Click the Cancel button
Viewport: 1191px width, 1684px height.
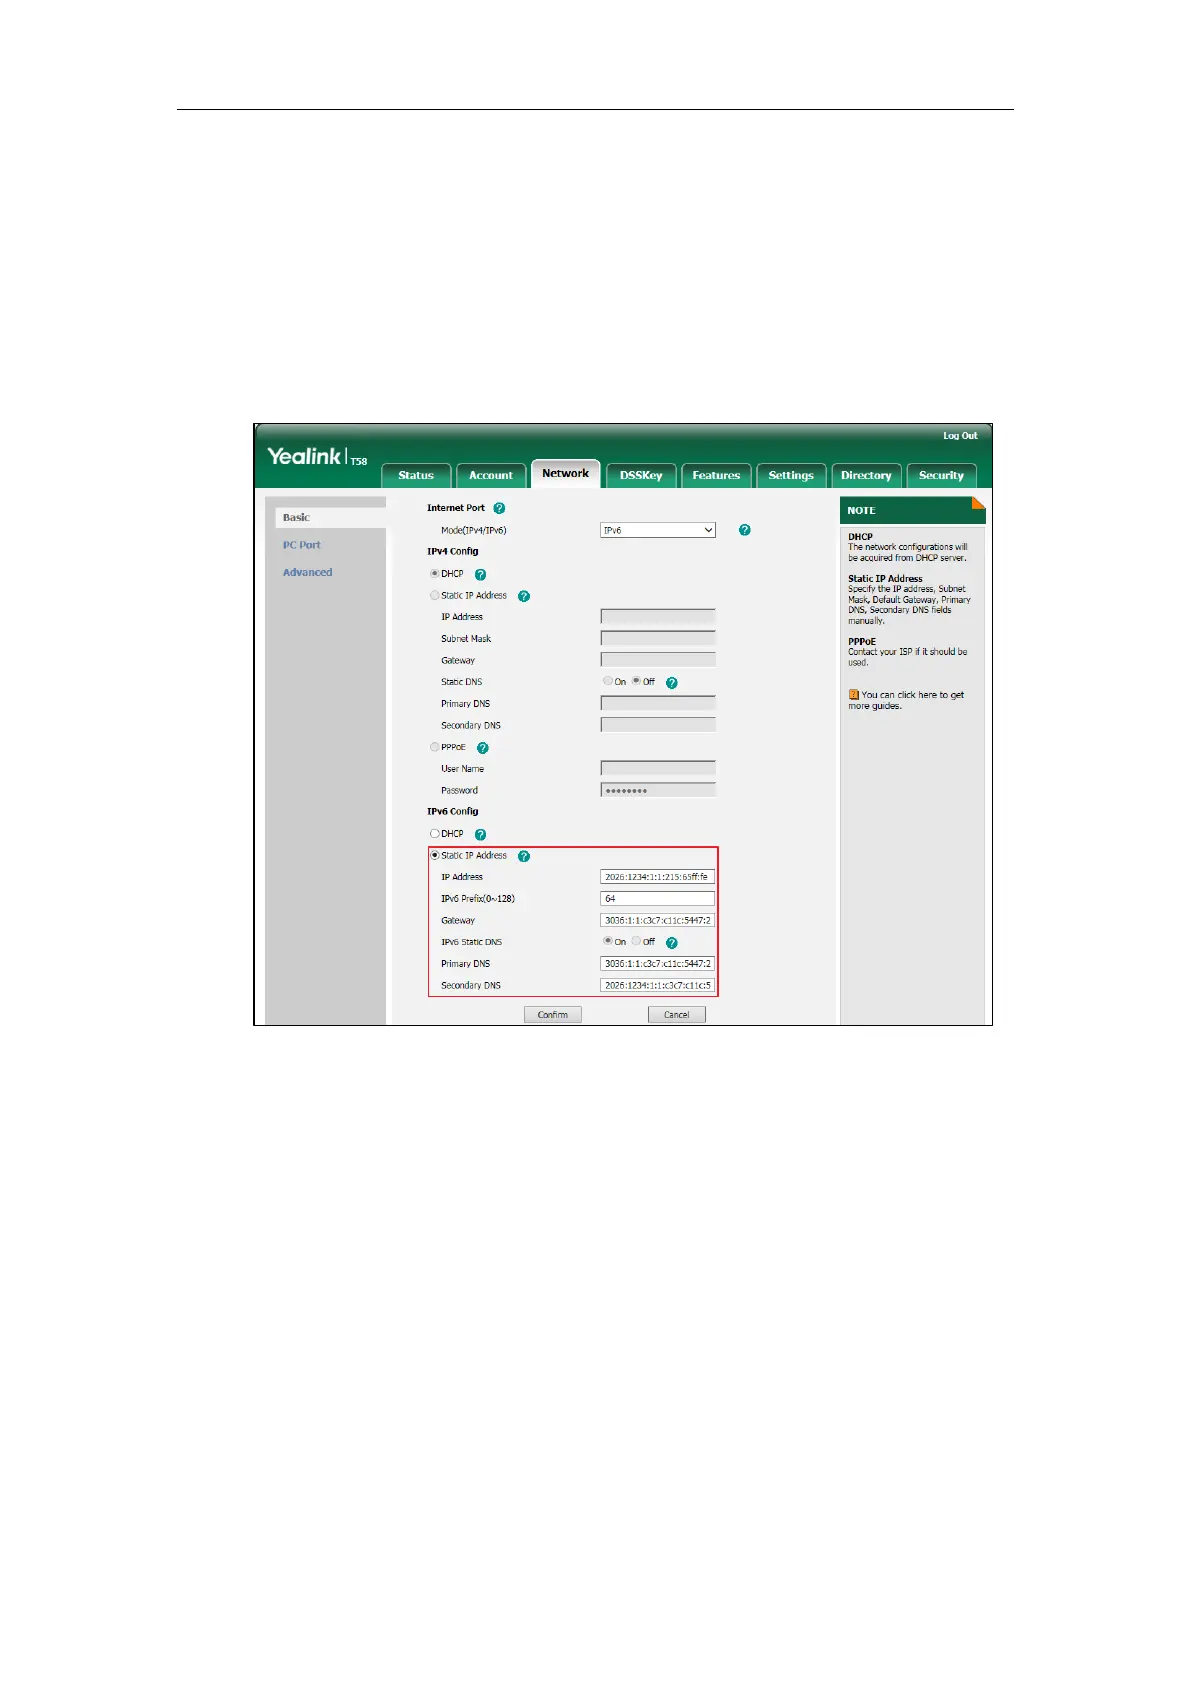677,1014
